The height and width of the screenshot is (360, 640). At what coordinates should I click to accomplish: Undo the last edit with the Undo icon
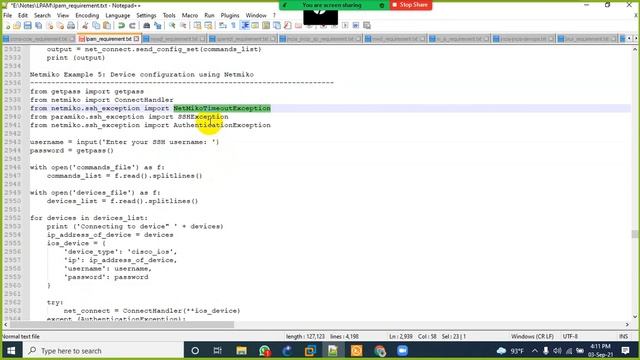point(121,26)
